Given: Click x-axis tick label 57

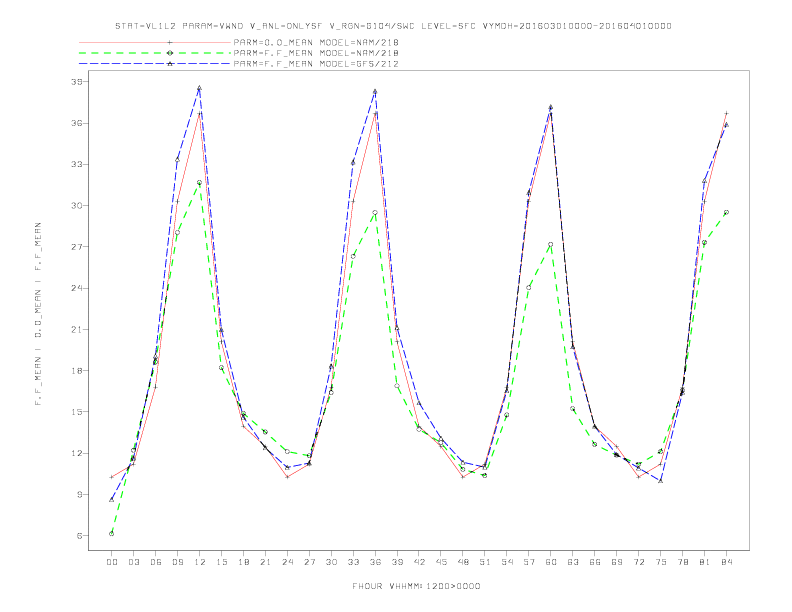Looking at the screenshot, I should click(529, 562).
